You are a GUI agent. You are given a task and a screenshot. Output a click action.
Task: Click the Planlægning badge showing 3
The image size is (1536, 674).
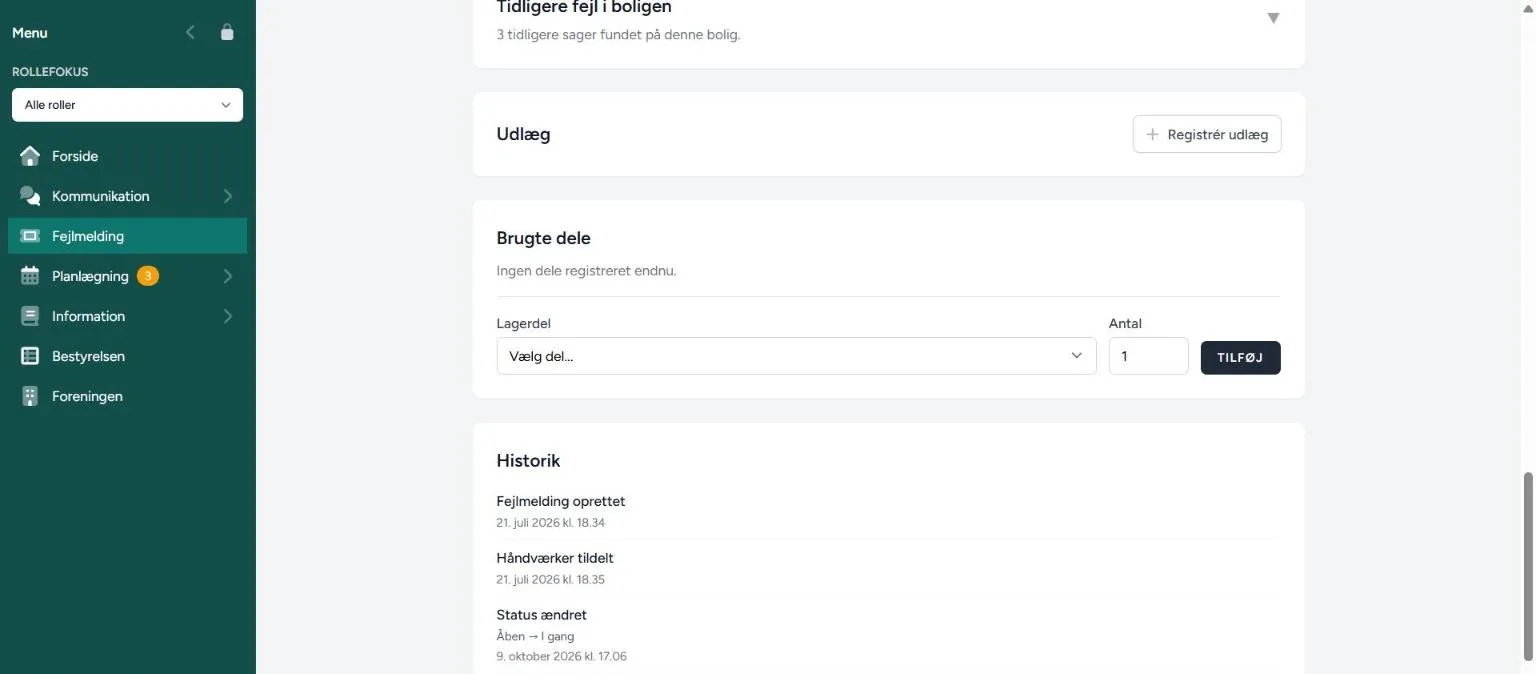click(x=148, y=276)
